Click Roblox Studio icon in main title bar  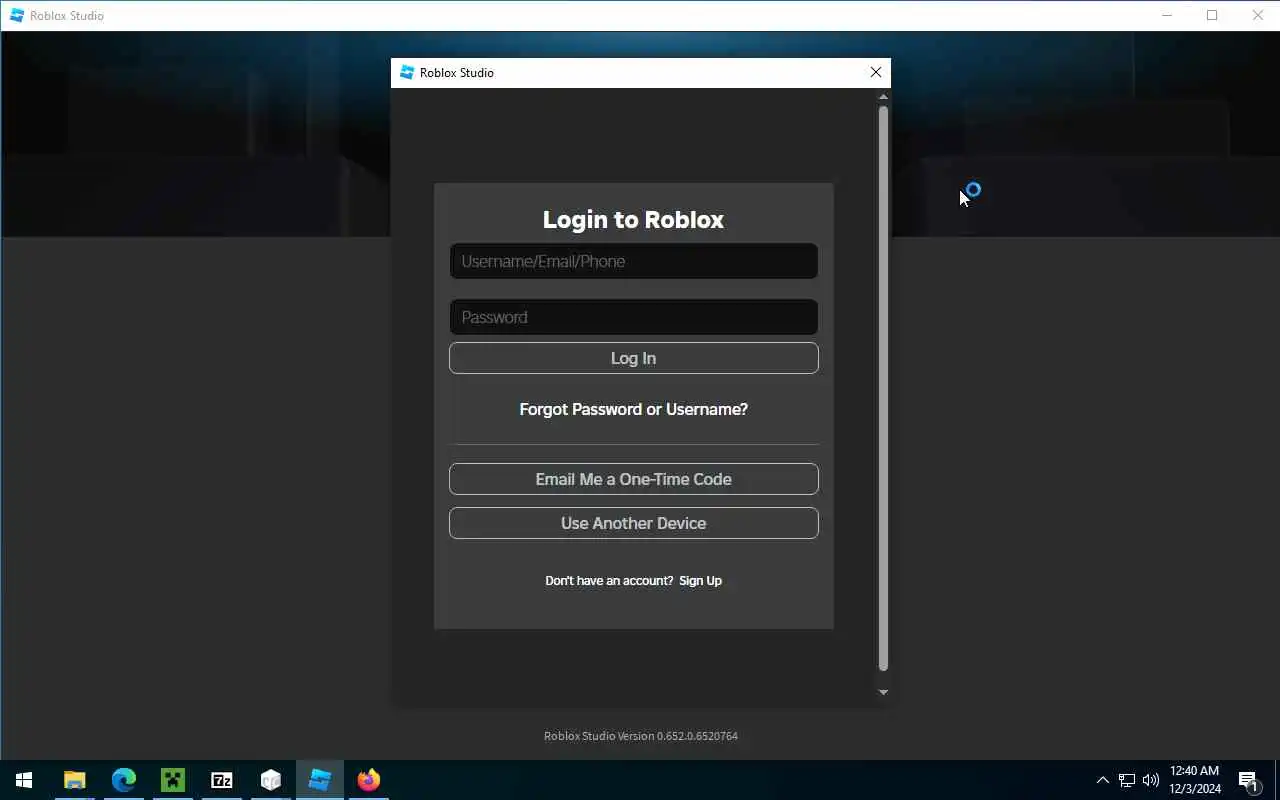point(16,15)
